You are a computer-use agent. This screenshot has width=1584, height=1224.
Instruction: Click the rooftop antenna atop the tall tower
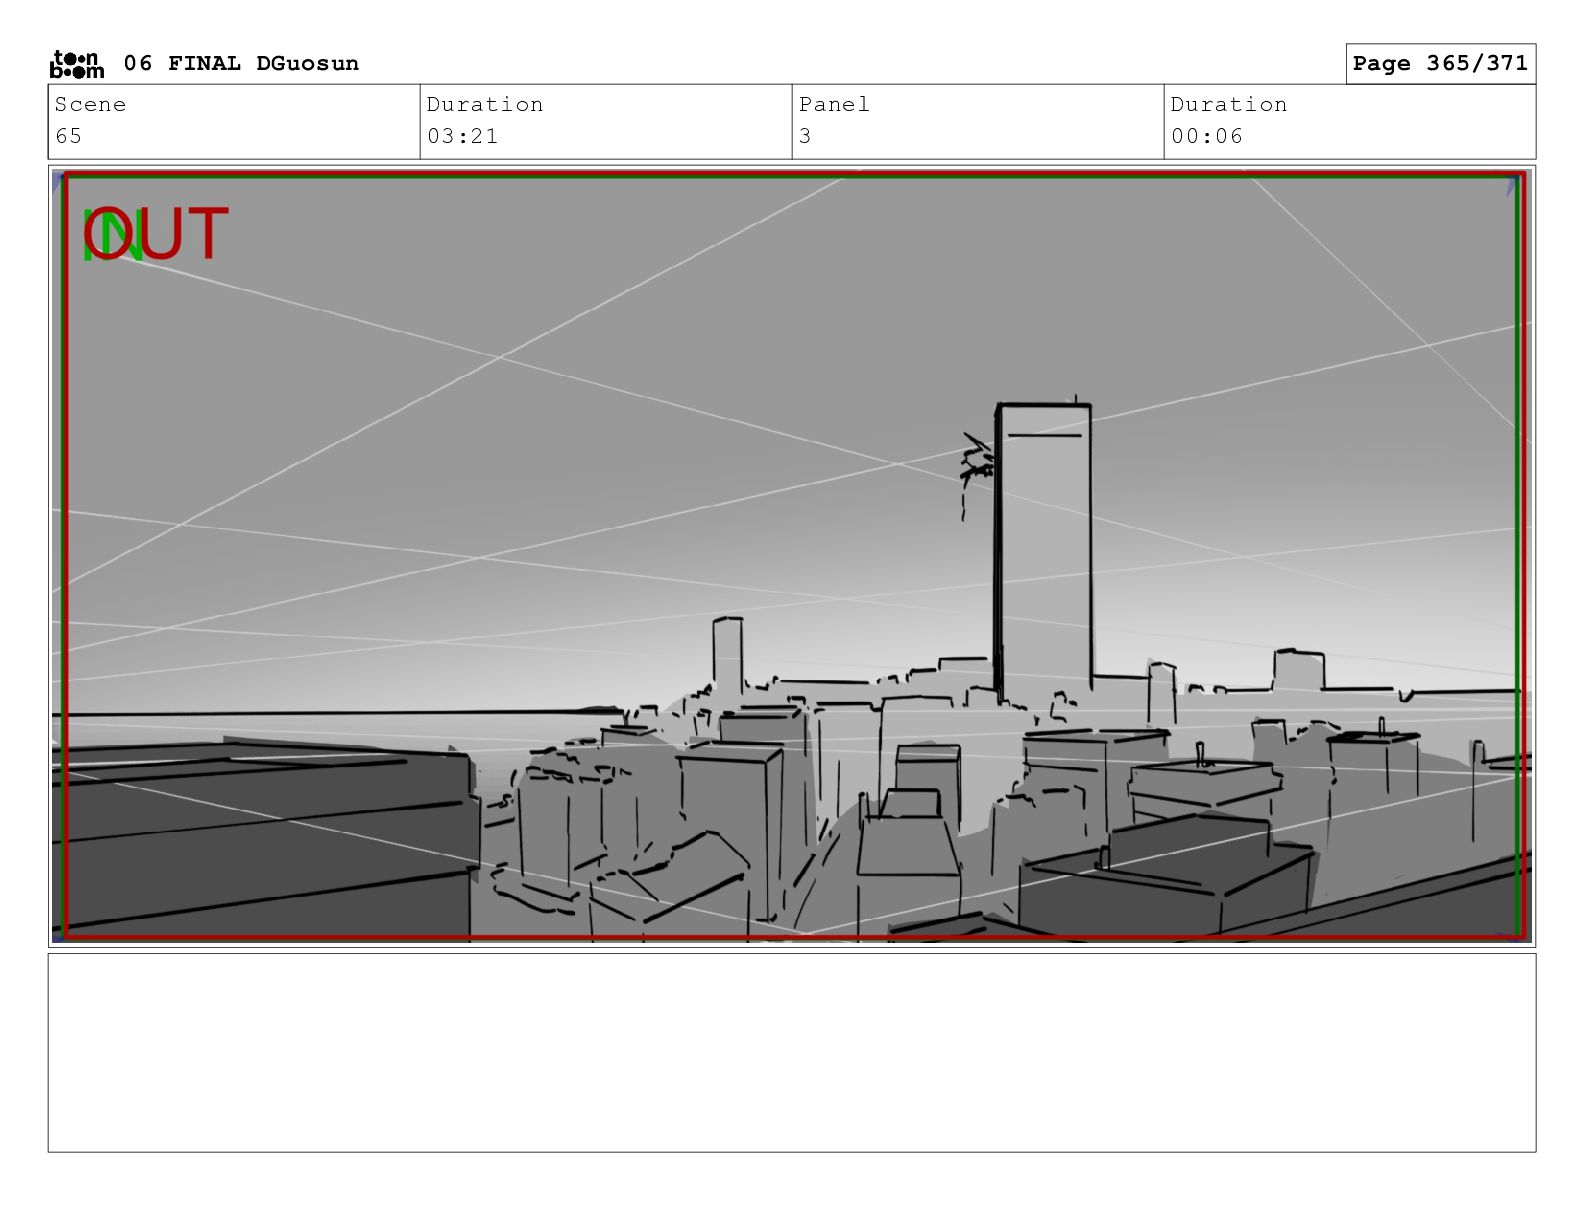point(1075,399)
